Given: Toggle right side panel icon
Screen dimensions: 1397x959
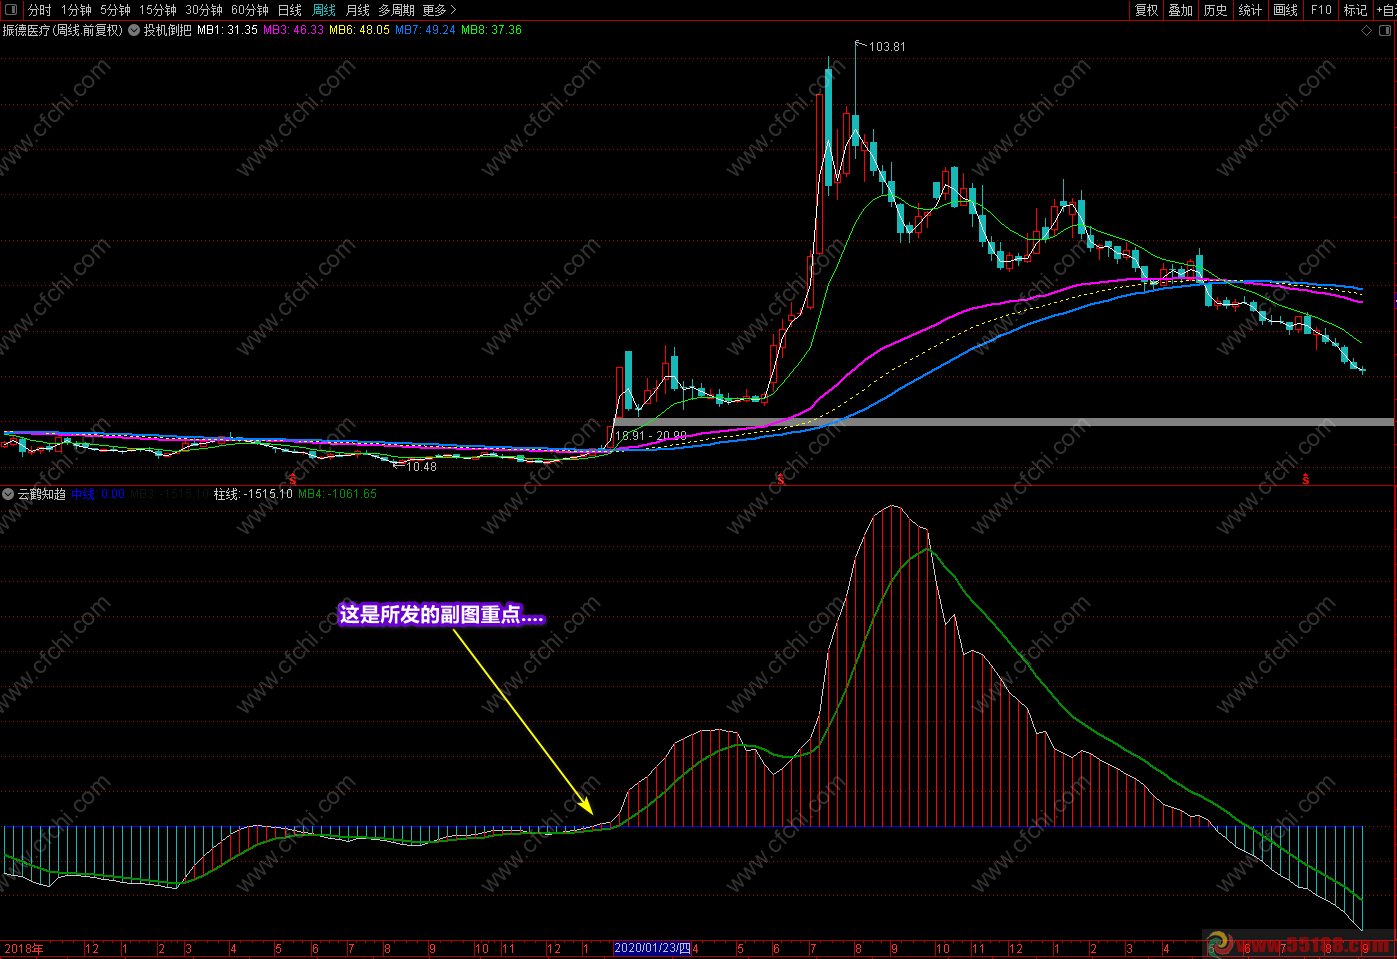Looking at the screenshot, I should click(1385, 30).
